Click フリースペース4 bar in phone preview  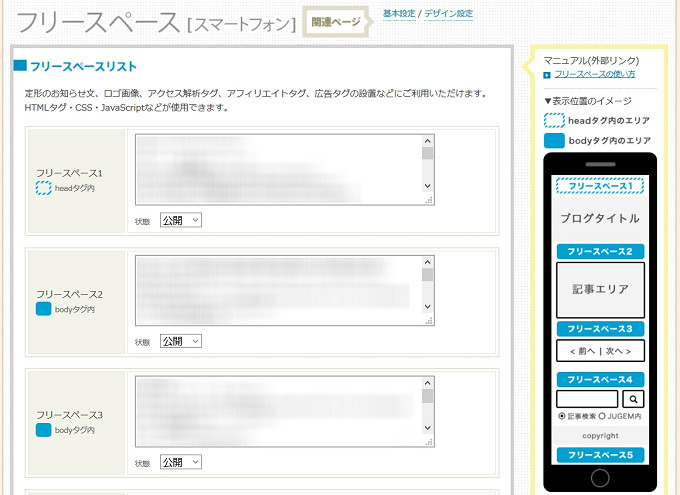click(x=600, y=380)
